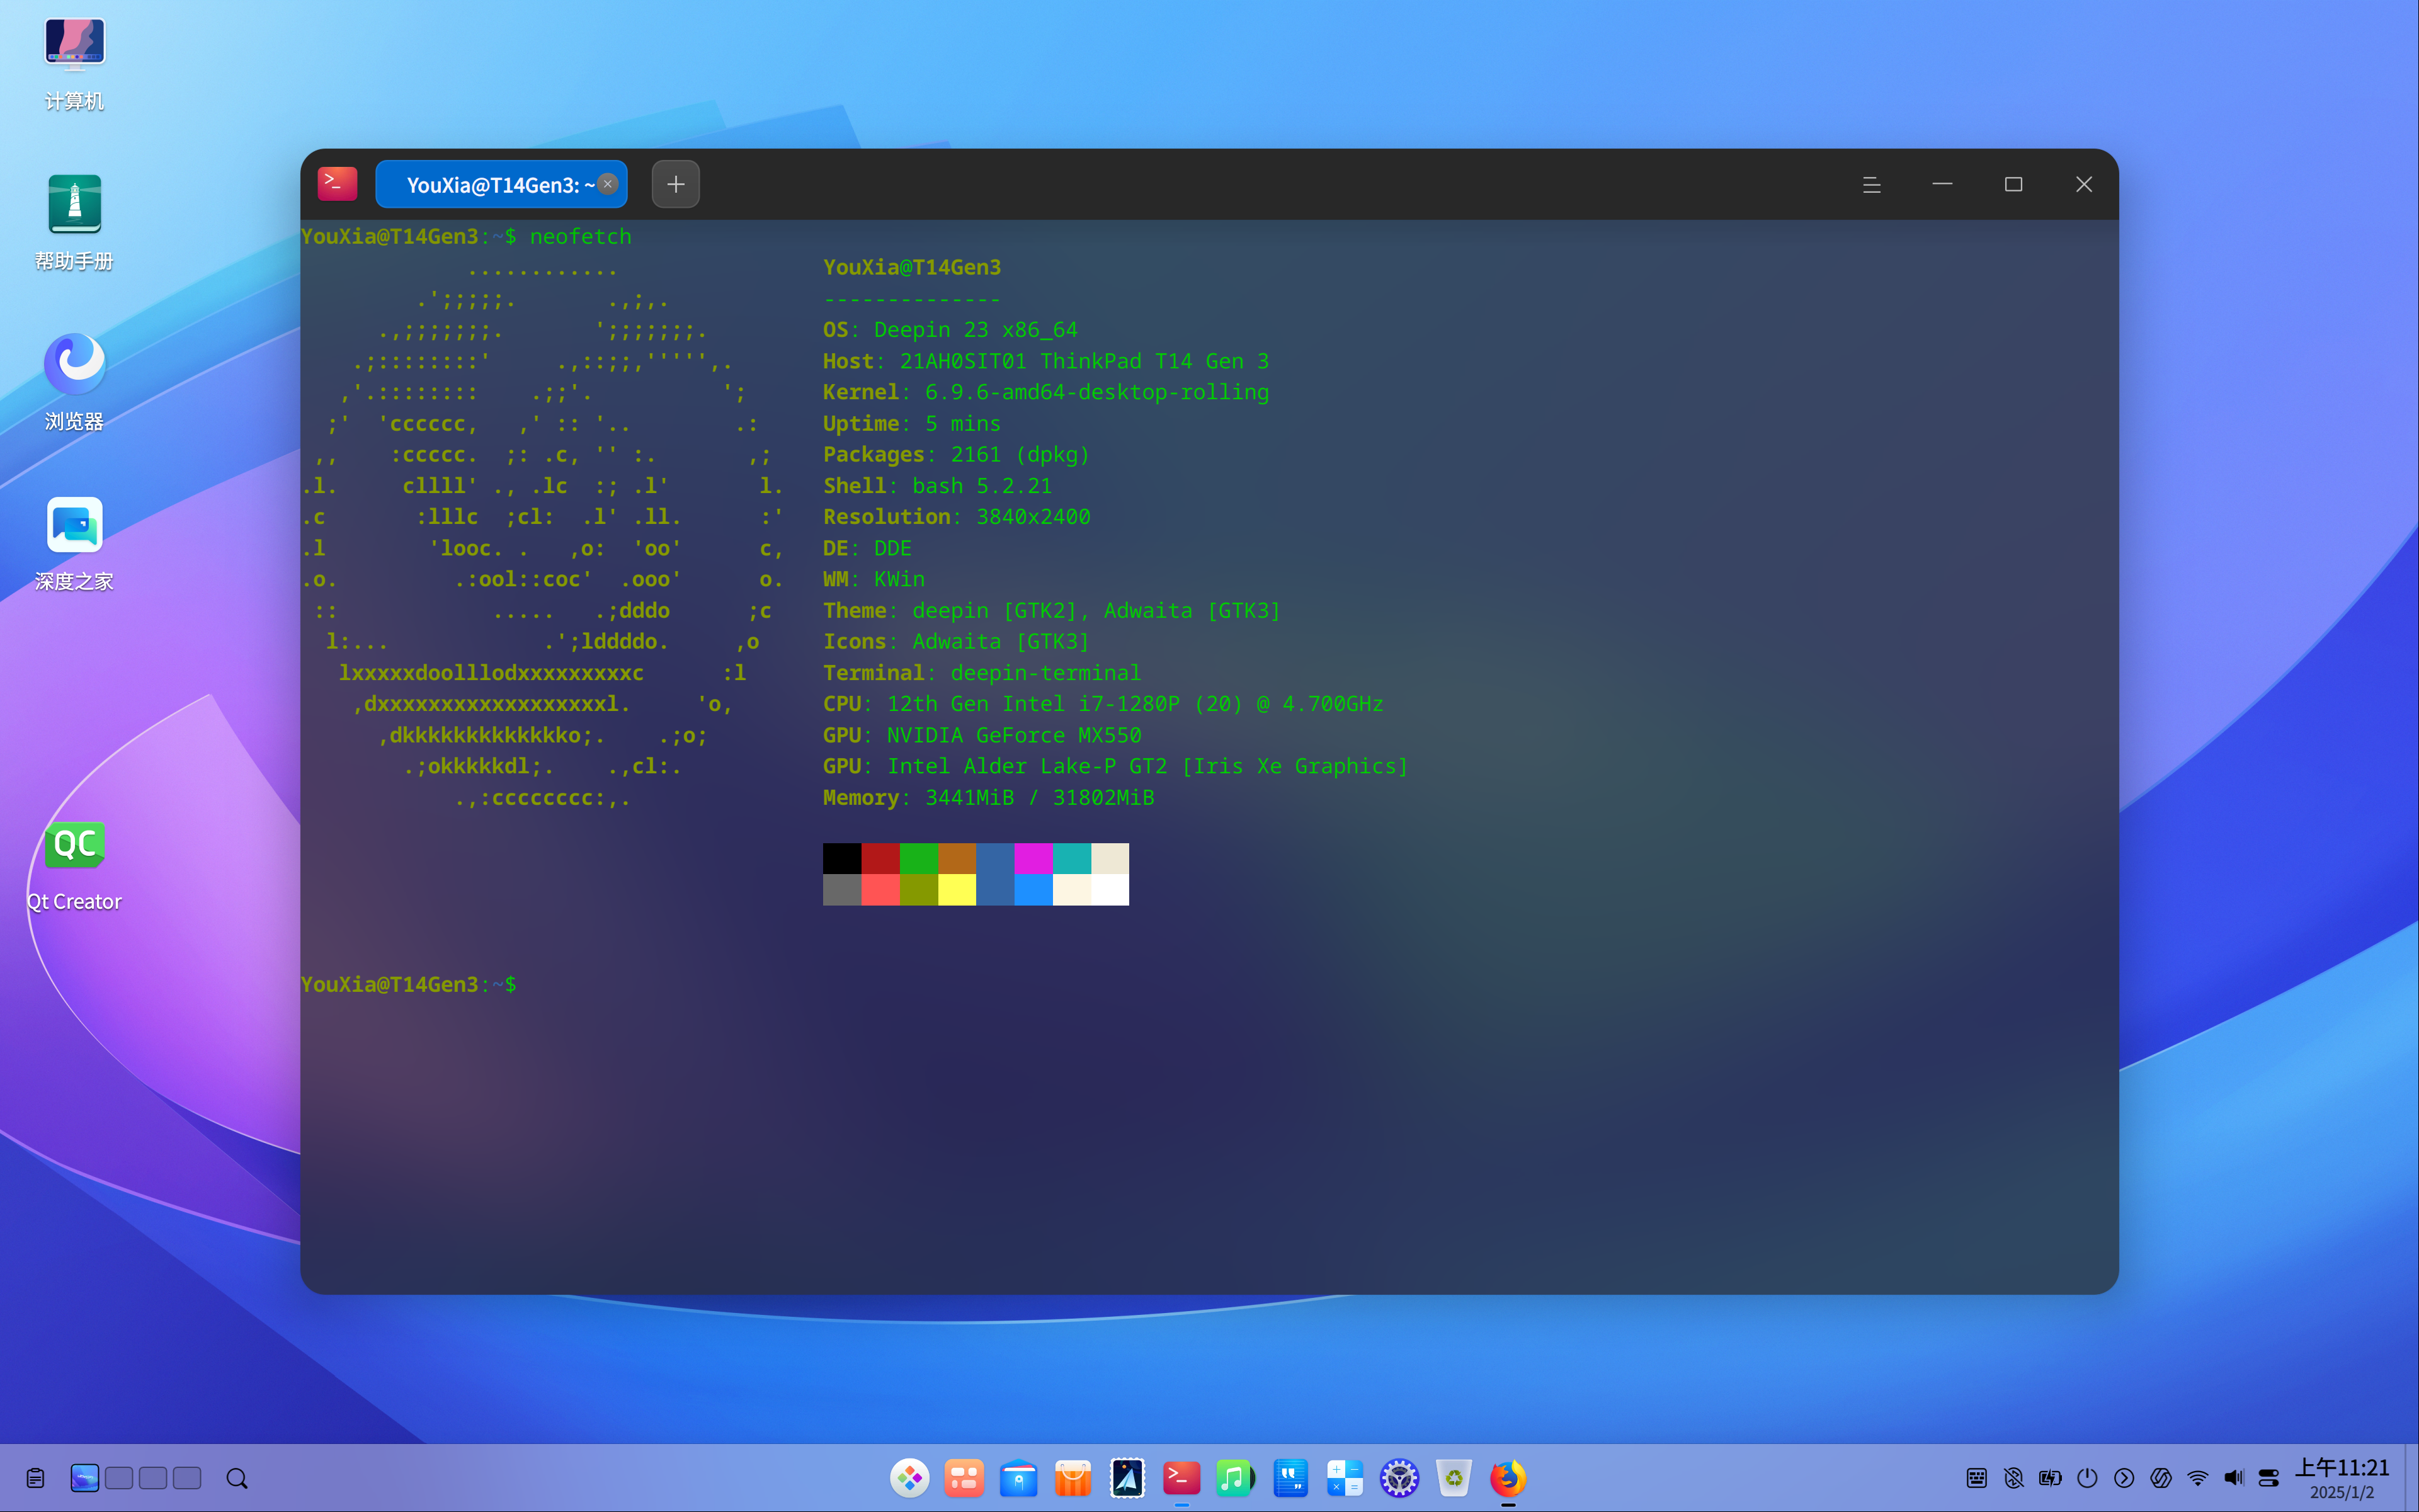Open Deepin Music from the dock

tap(1236, 1477)
